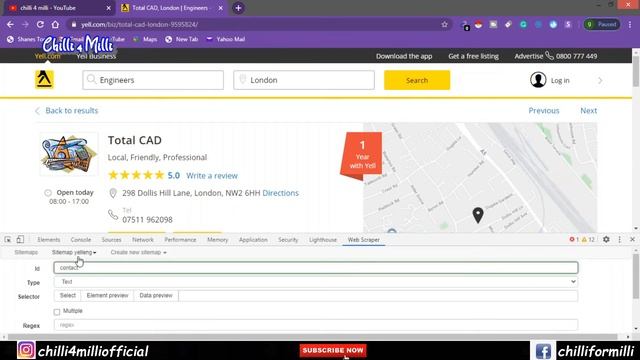Click the five-star rating stars

pyautogui.click(x=136, y=176)
